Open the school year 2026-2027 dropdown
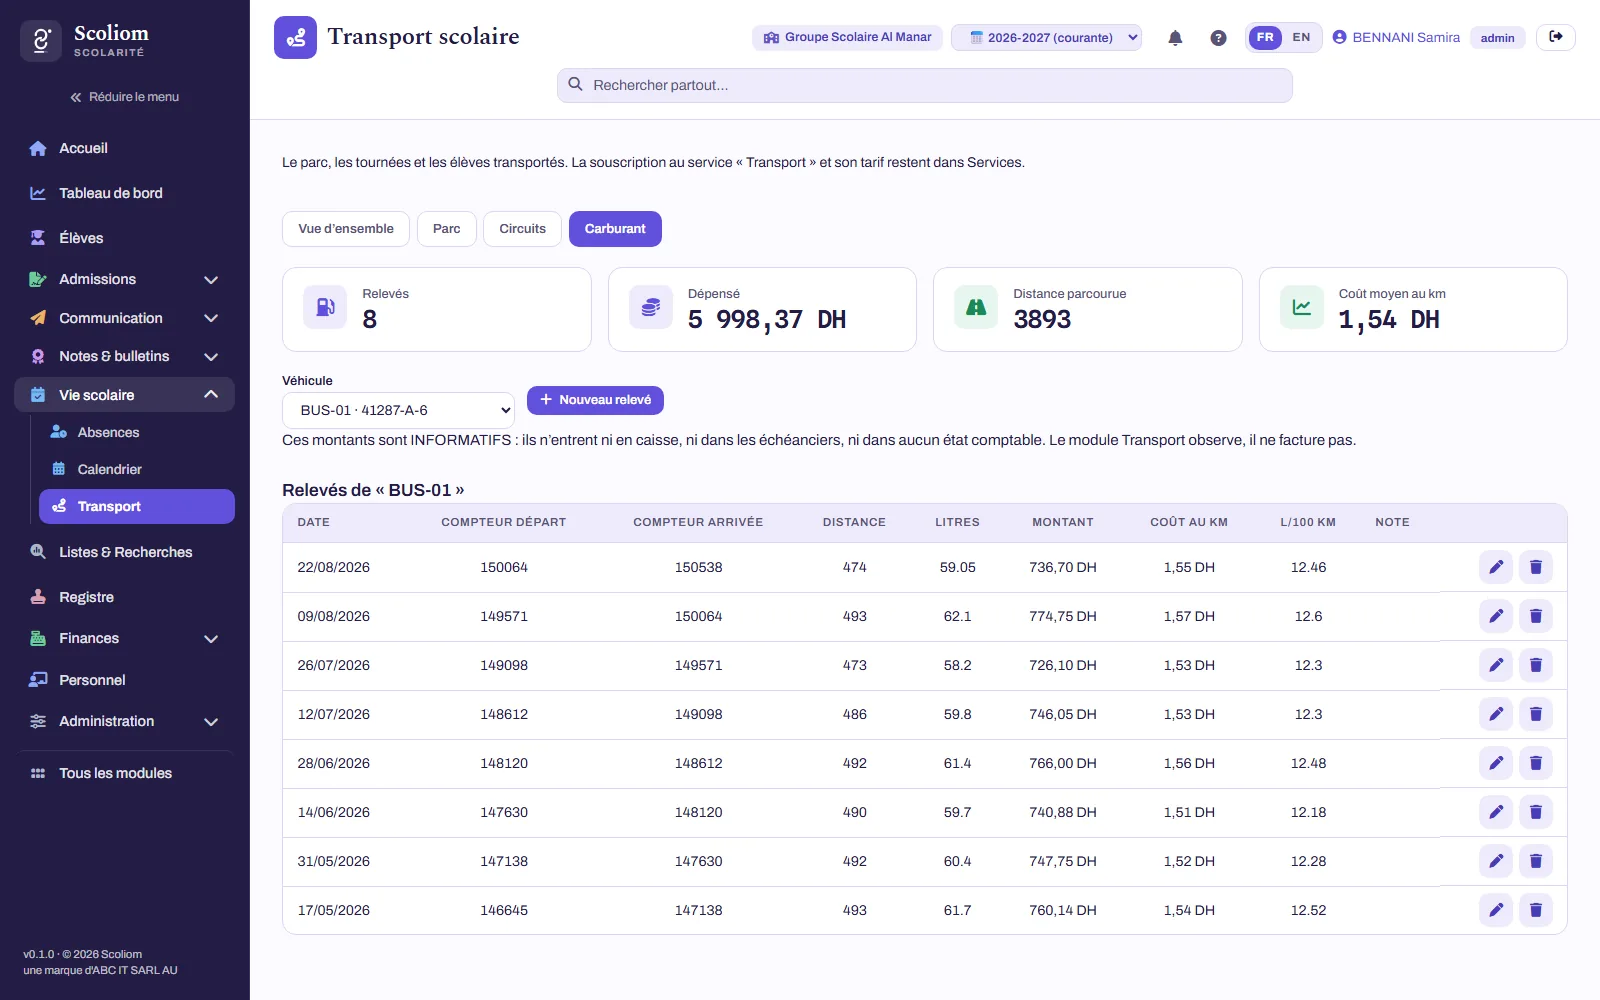This screenshot has width=1600, height=1000. pos(1046,37)
